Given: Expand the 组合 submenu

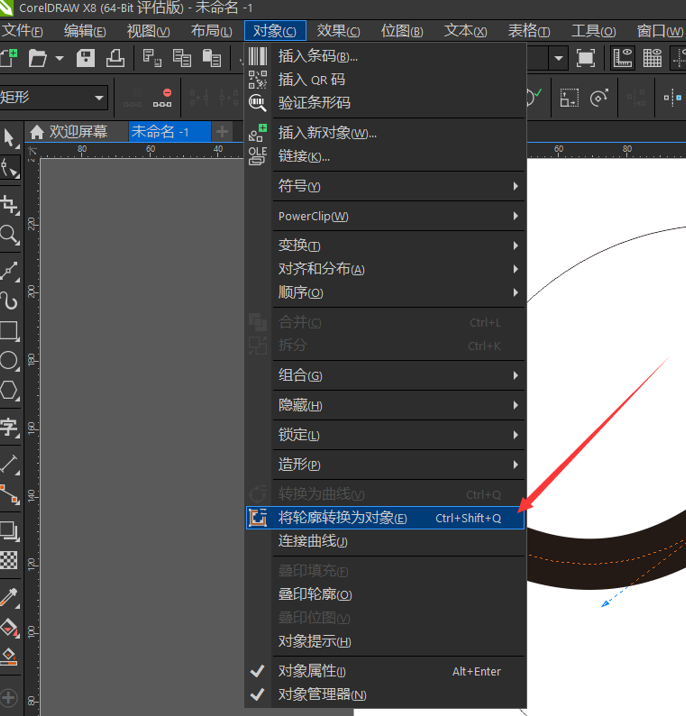Looking at the screenshot, I should pyautogui.click(x=385, y=375).
